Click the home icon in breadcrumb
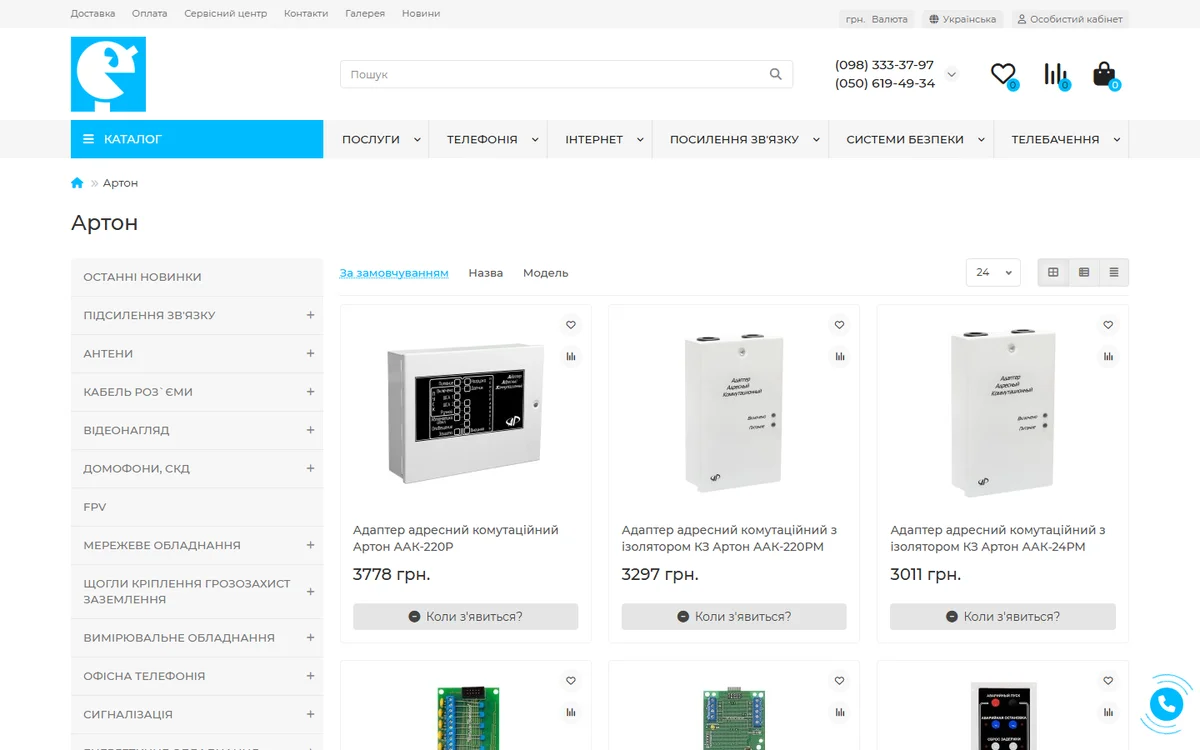Viewport: 1200px width, 750px height. click(x=77, y=183)
